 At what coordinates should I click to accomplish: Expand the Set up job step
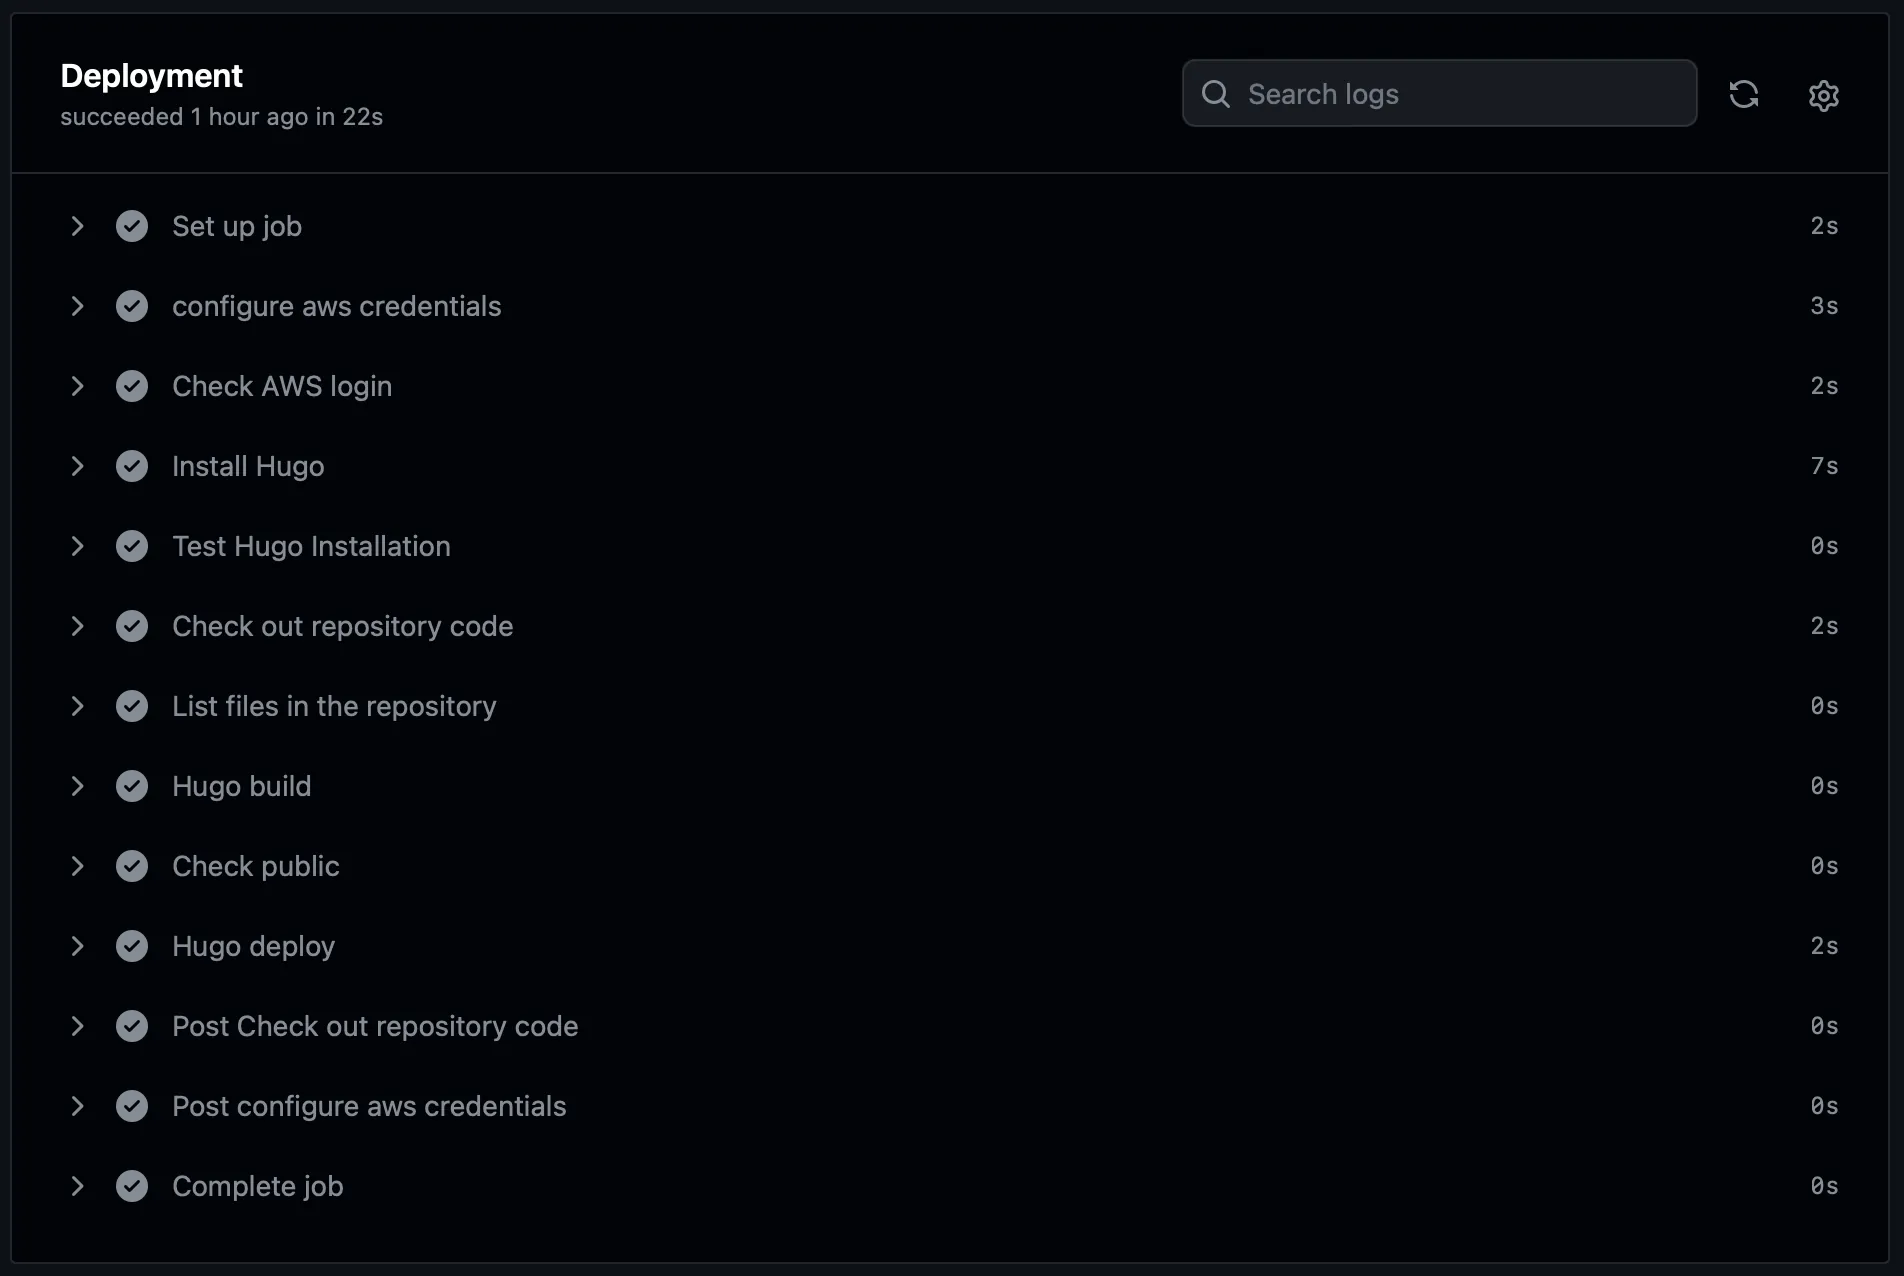78,226
